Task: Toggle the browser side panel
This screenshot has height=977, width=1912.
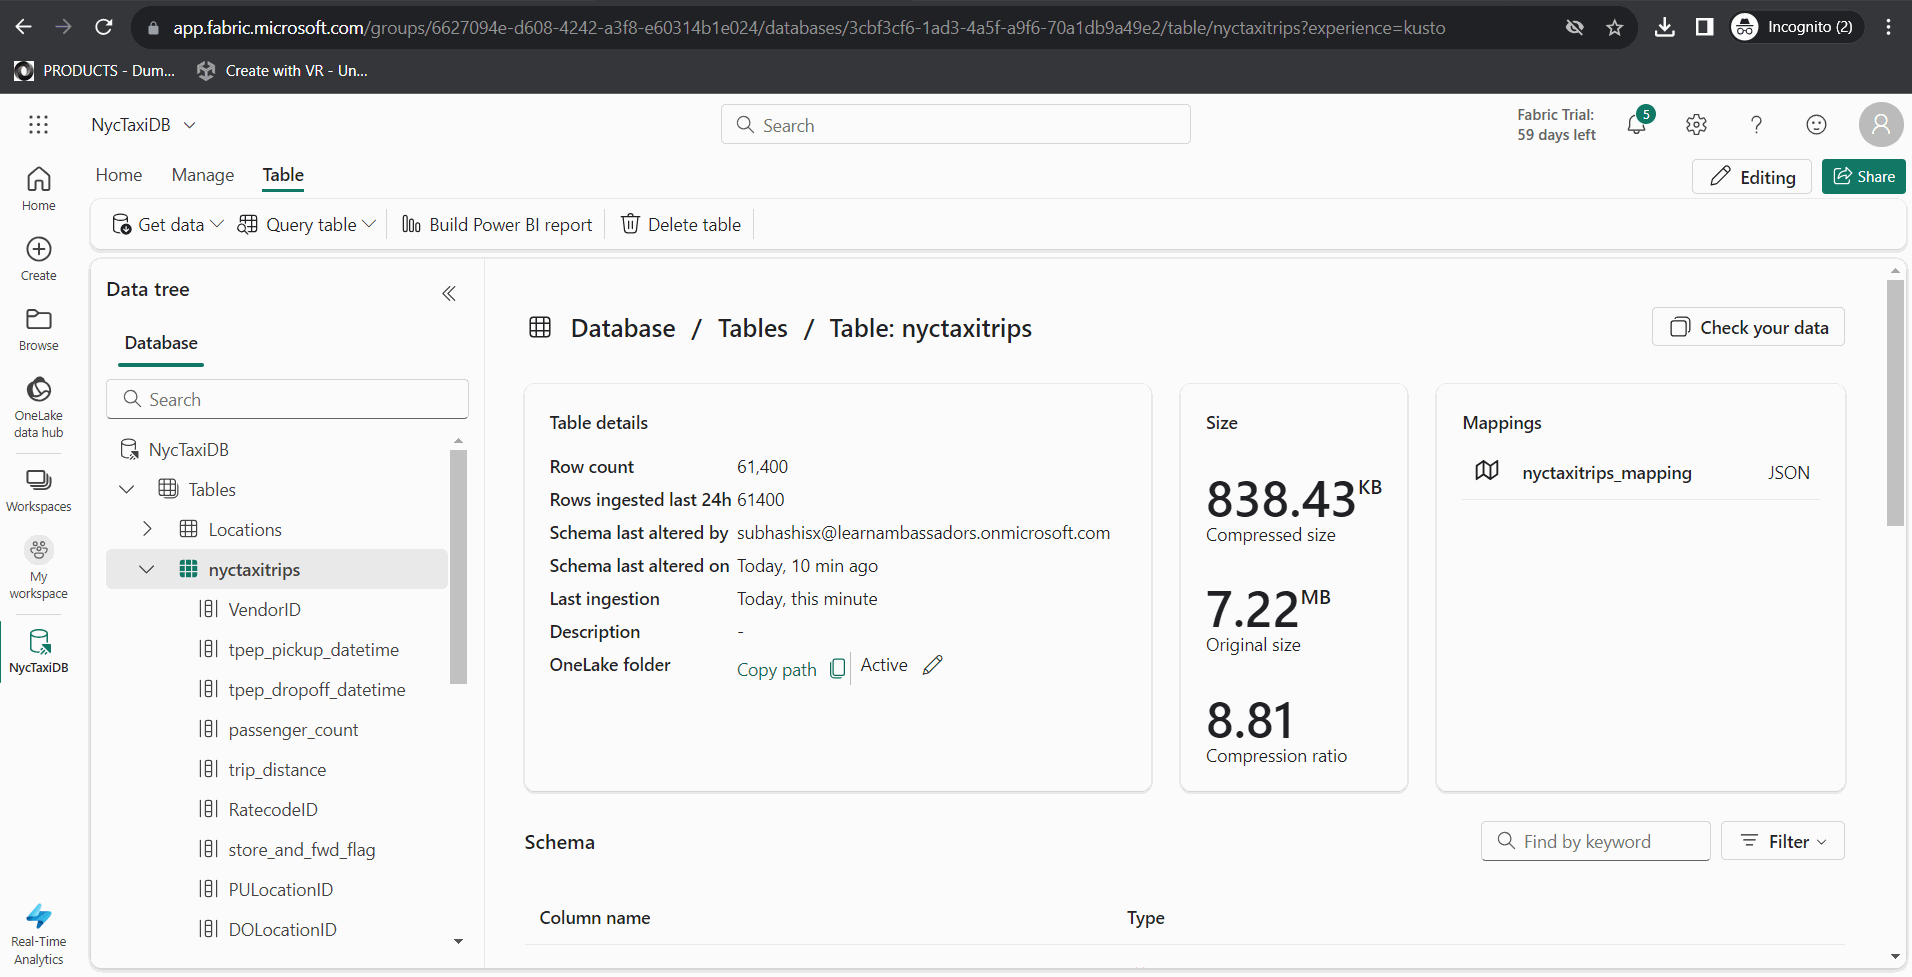Action: click(x=1704, y=27)
